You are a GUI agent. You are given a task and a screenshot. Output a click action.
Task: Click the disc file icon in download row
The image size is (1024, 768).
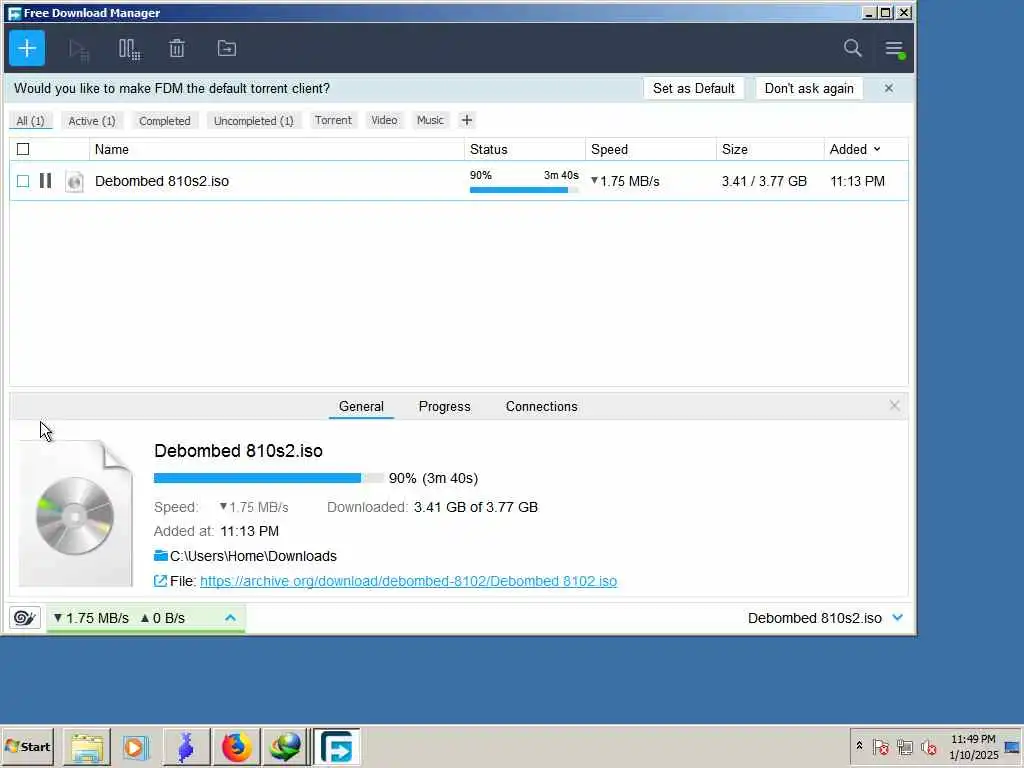tap(74, 182)
